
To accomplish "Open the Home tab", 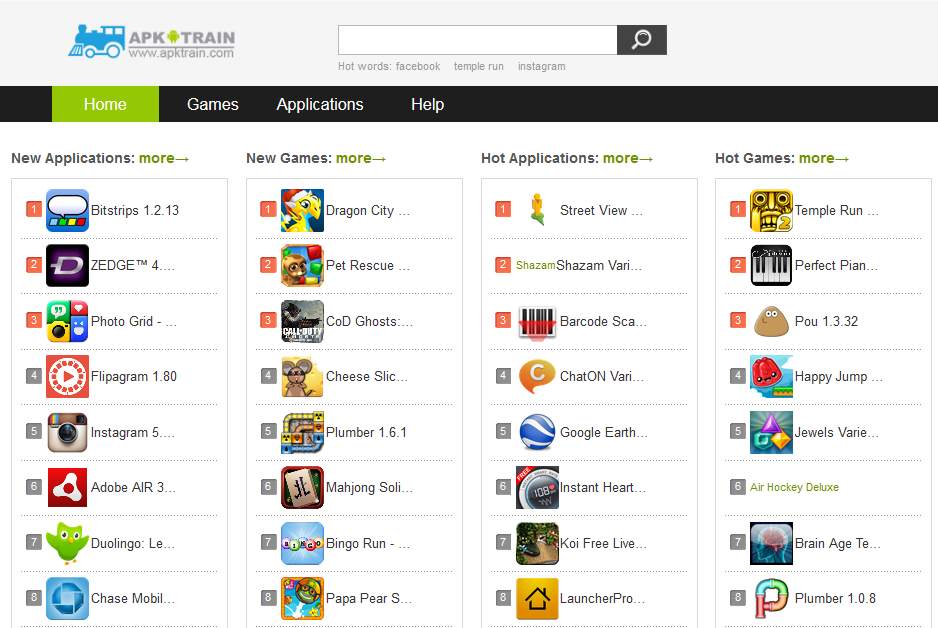I will click(x=105, y=104).
